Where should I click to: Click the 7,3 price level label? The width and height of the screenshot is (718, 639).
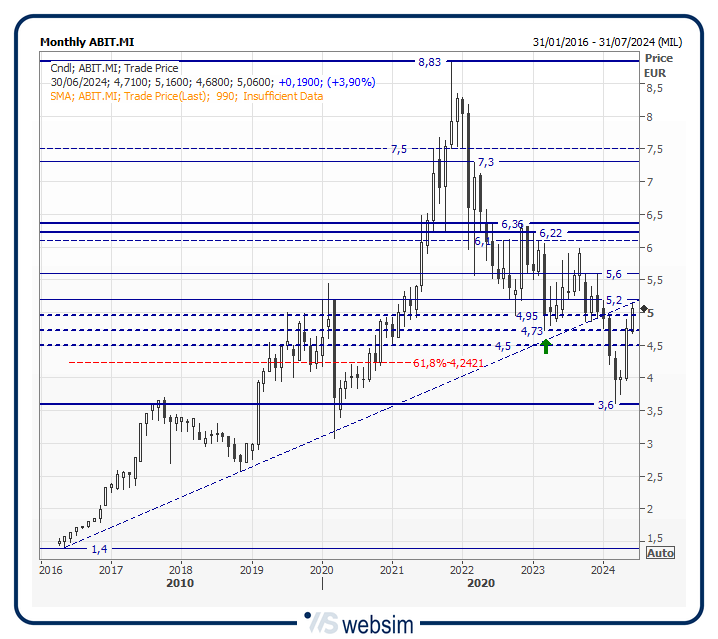(x=486, y=162)
